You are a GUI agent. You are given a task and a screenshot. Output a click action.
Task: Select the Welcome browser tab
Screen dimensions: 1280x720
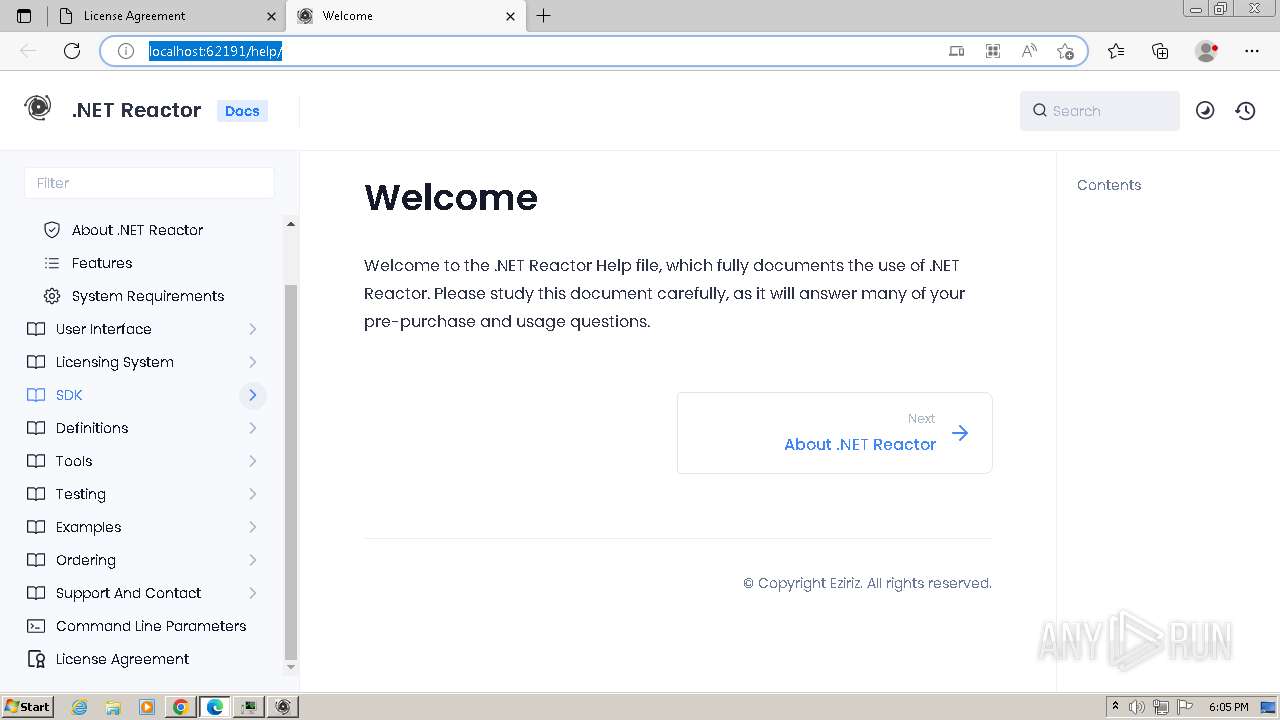coord(406,16)
